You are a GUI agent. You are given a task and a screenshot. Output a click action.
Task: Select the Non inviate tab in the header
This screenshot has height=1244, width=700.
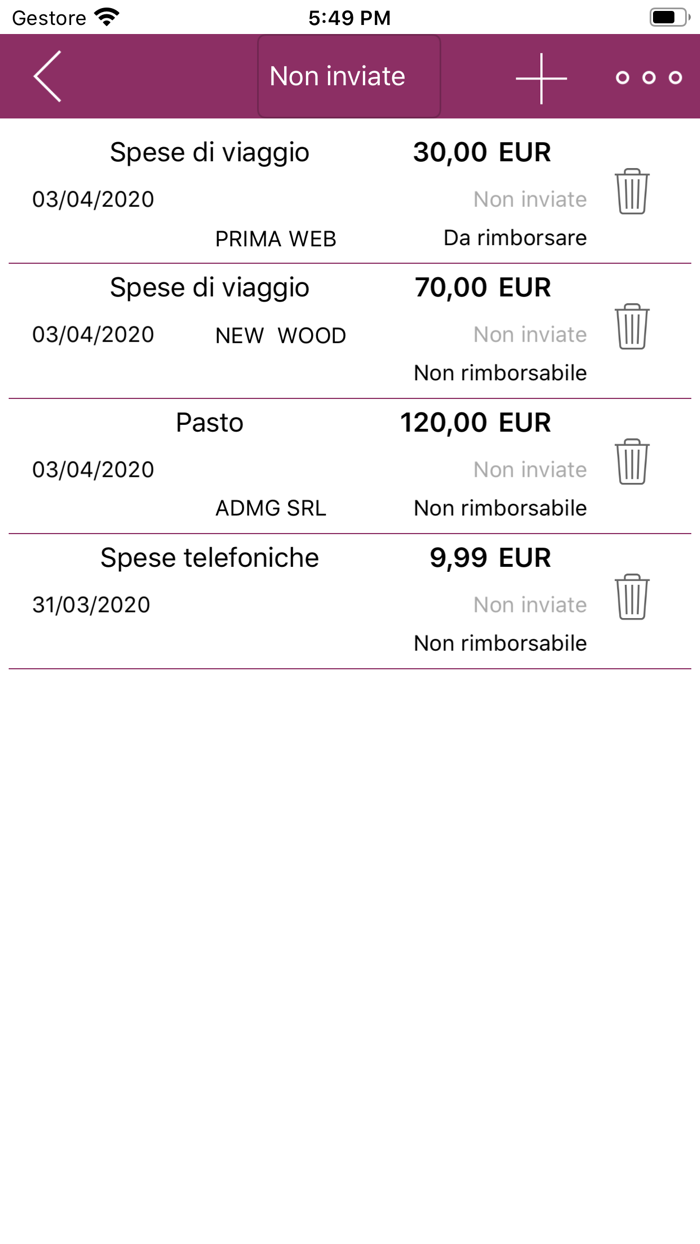tap(348, 76)
